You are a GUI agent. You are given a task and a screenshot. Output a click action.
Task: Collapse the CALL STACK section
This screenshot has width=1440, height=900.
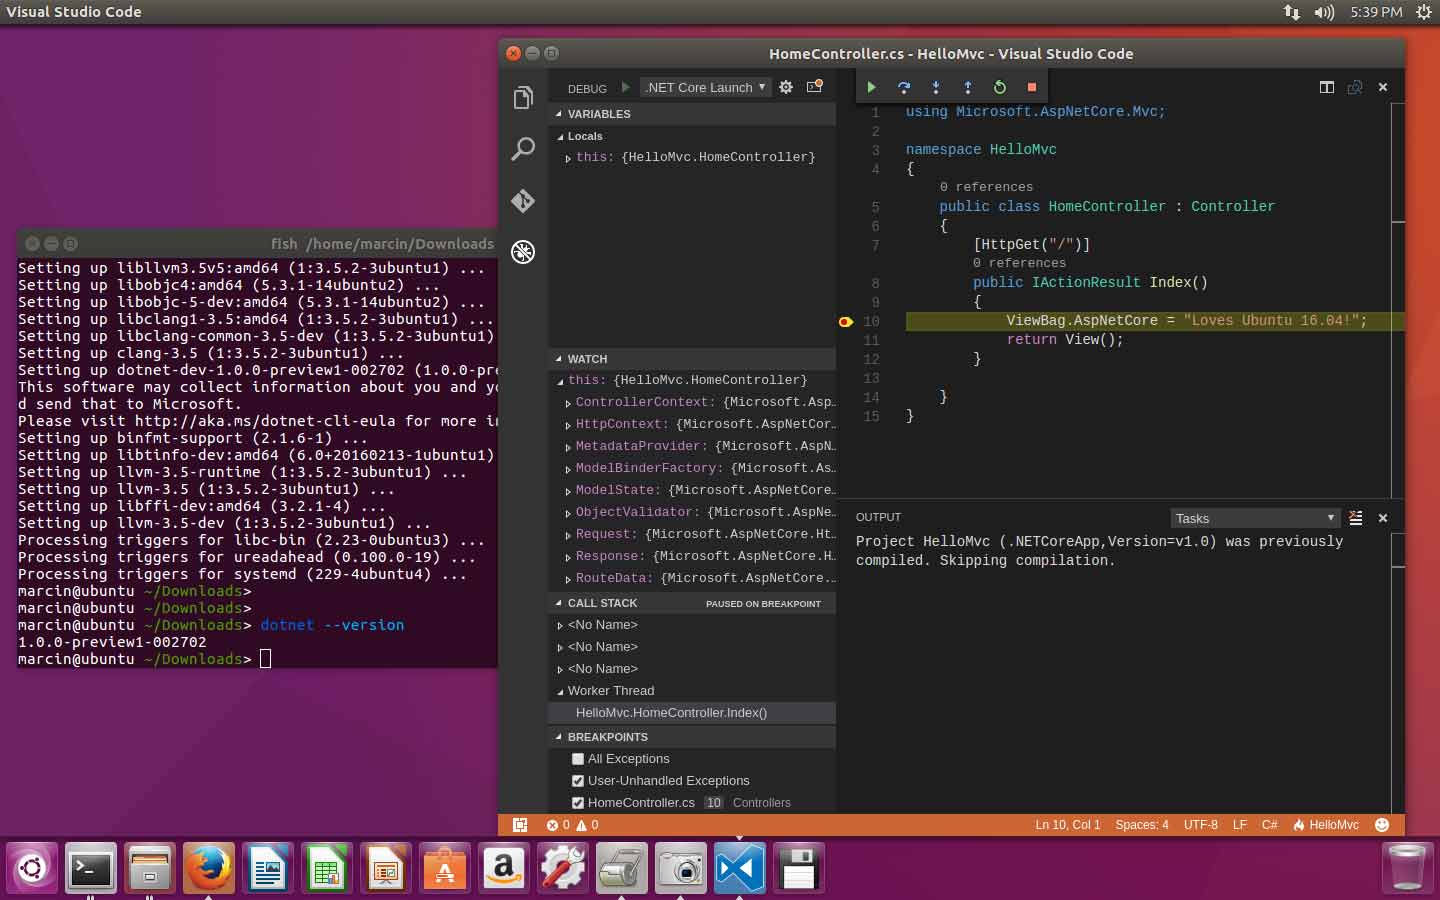pyautogui.click(x=559, y=603)
